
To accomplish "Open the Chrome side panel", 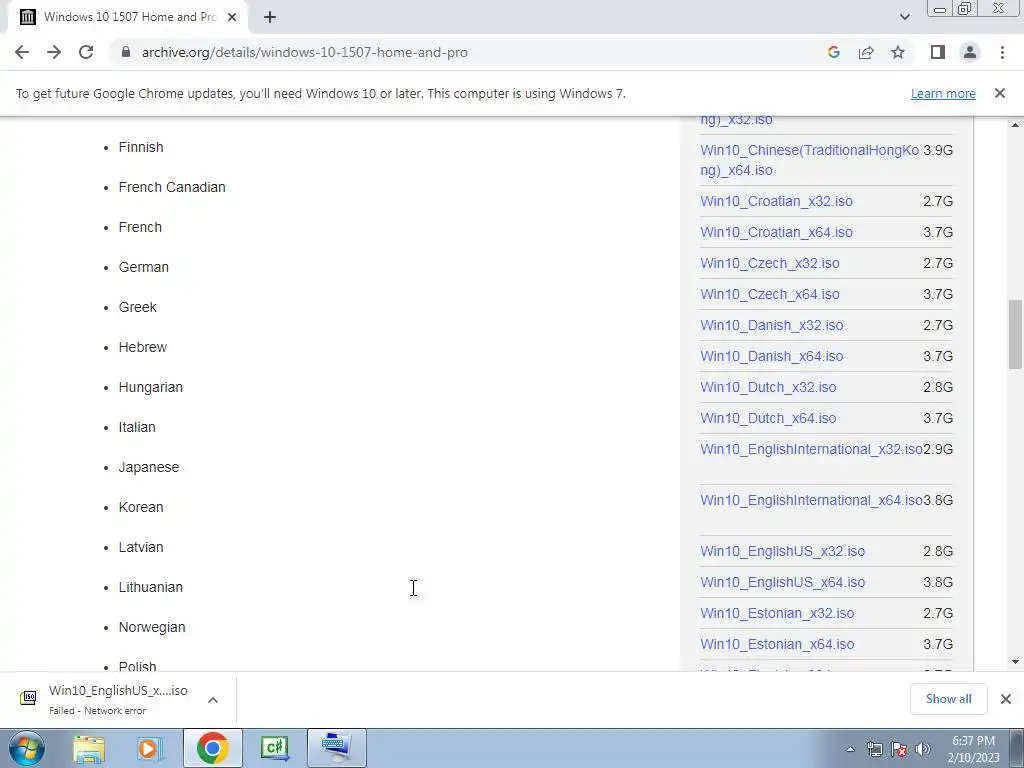I will tap(938, 52).
